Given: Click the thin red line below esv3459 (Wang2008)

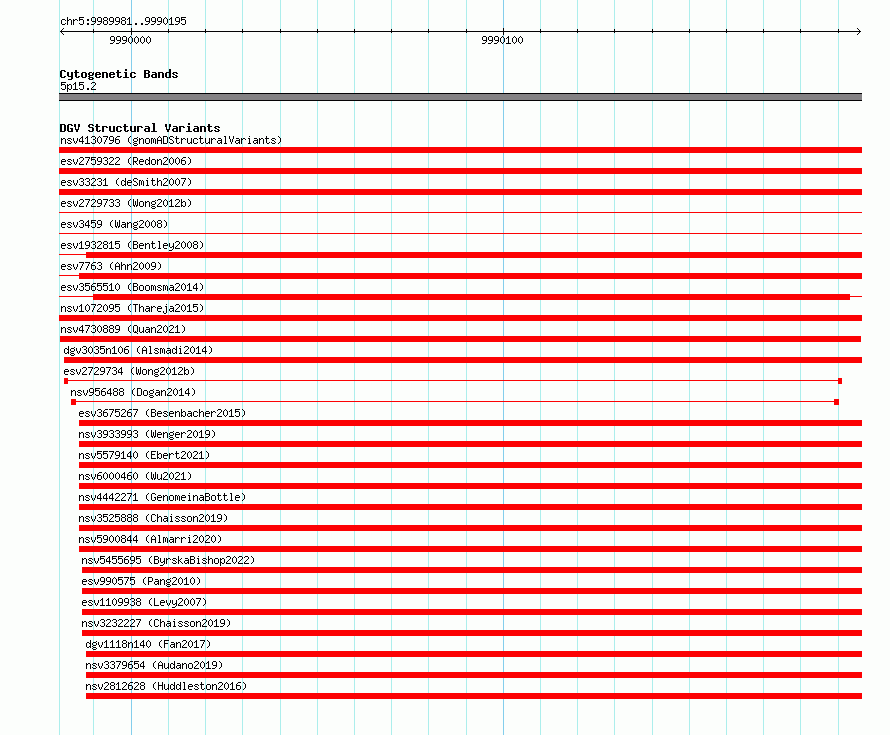Looking at the screenshot, I should point(460,233).
